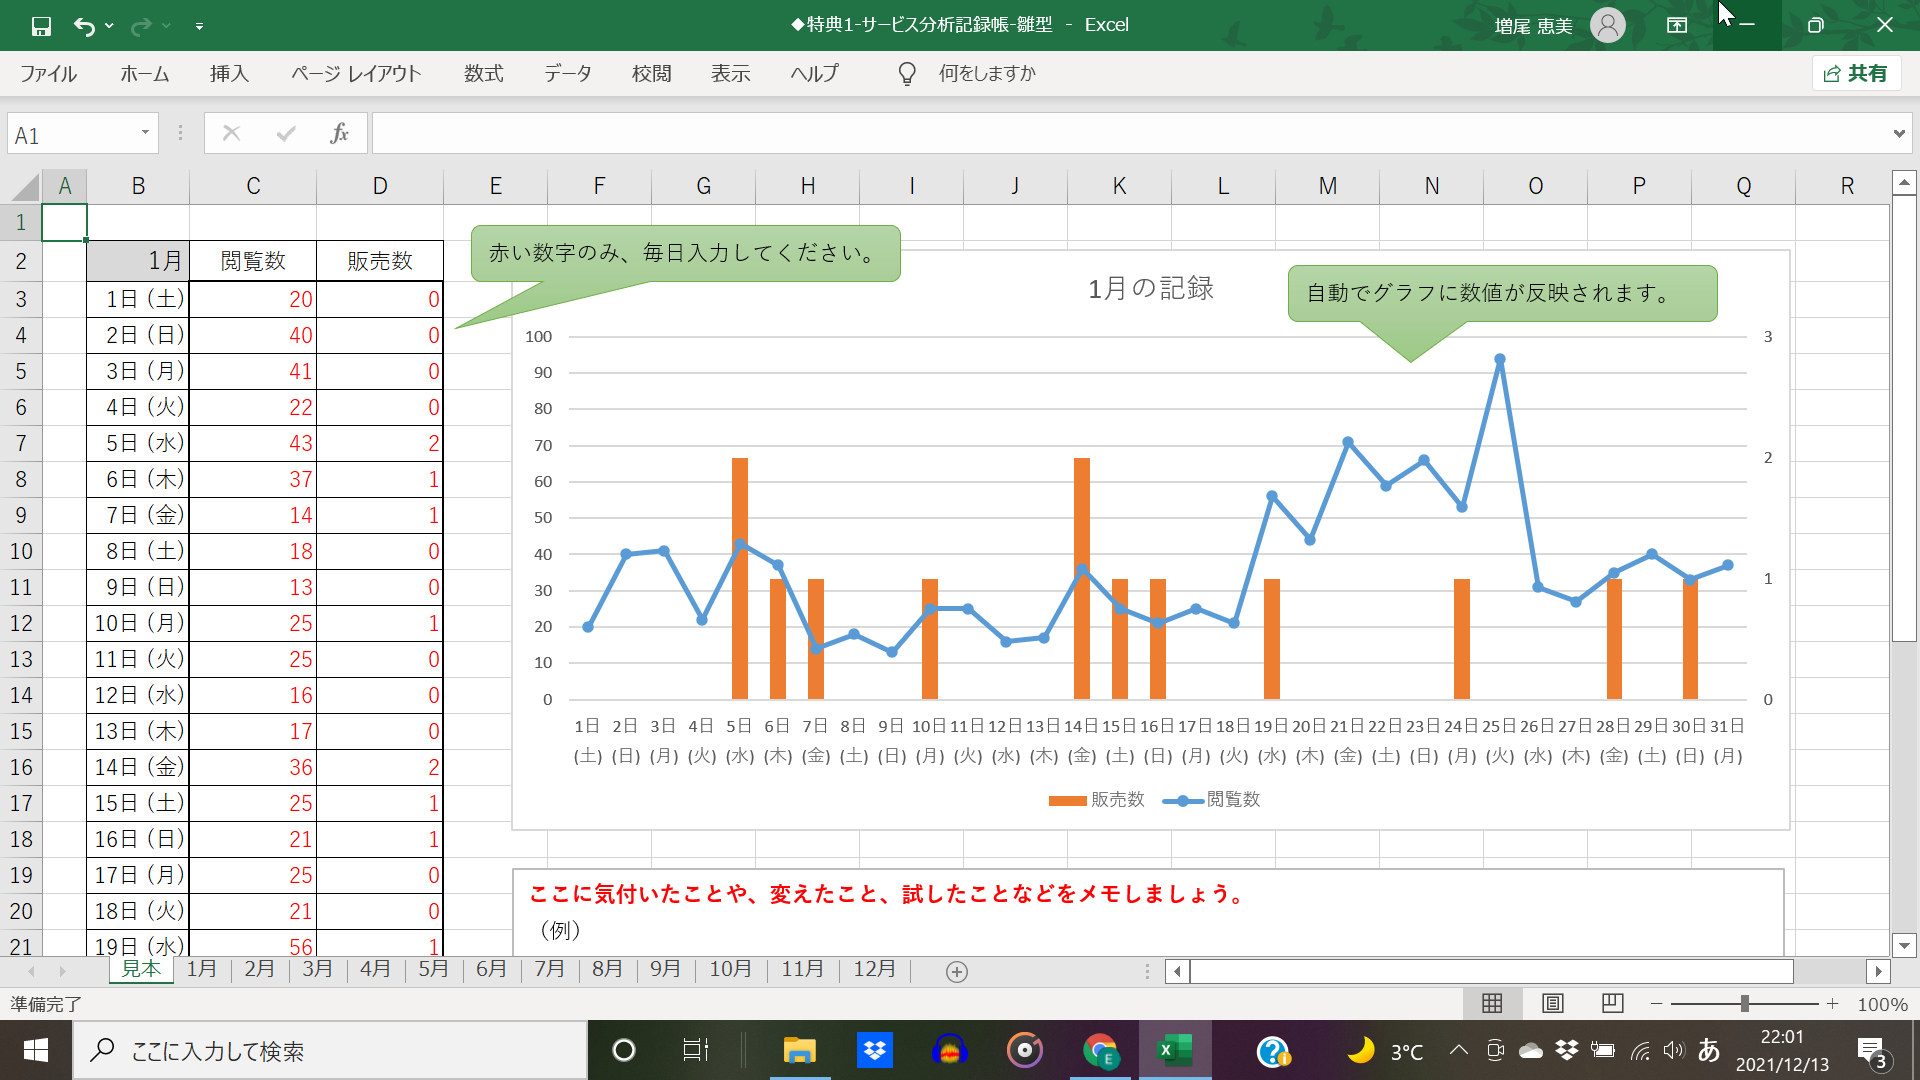
Task: Click the lightbulb Tell Me icon
Action: 907,74
